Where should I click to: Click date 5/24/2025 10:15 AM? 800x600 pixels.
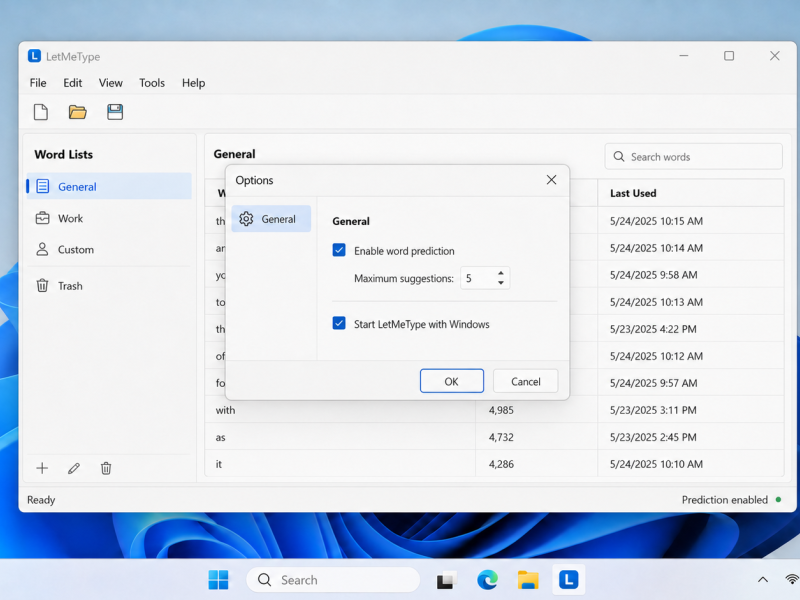point(656,221)
